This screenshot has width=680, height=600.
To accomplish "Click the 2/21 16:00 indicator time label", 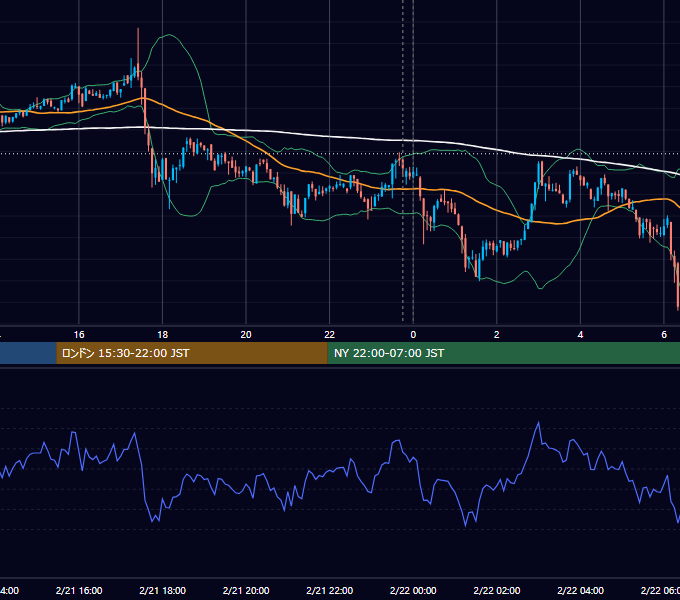I will (x=79, y=590).
